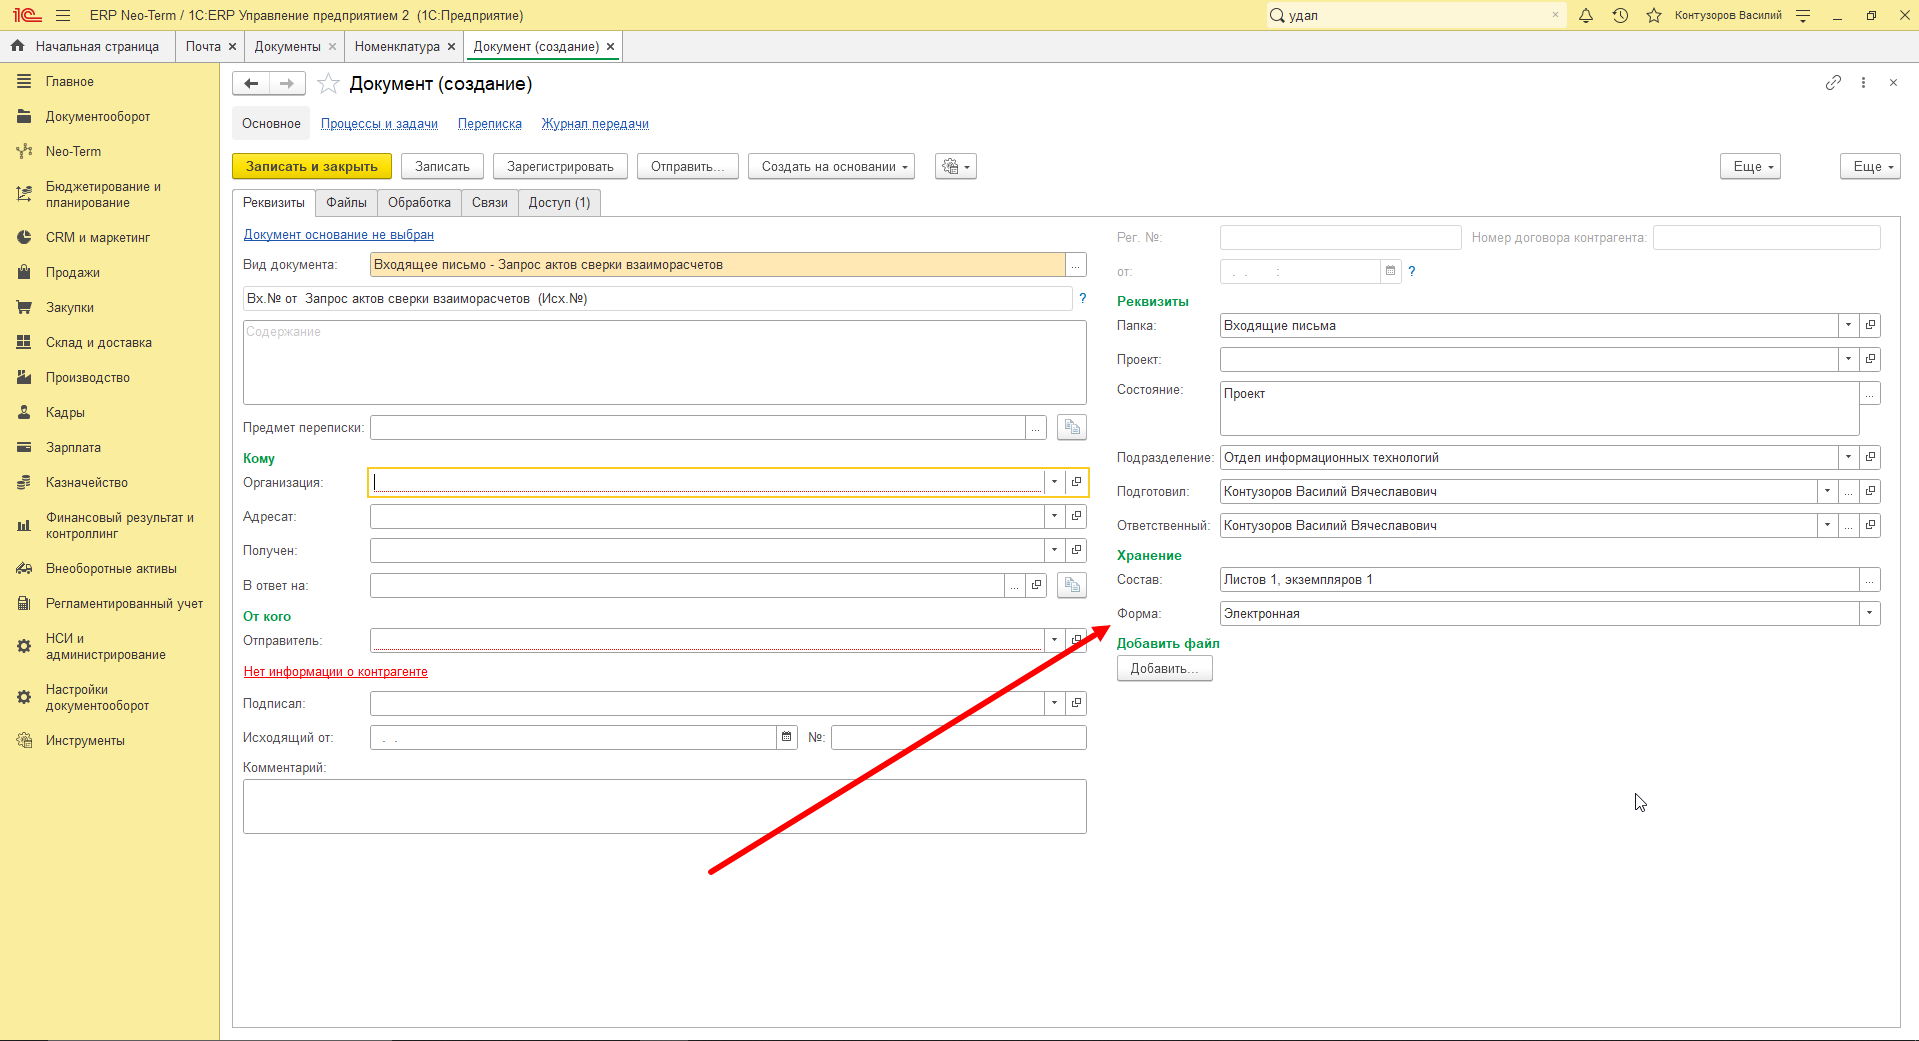Open Создать на основании dropdown
Image resolution: width=1919 pixels, height=1041 pixels.
832,166
